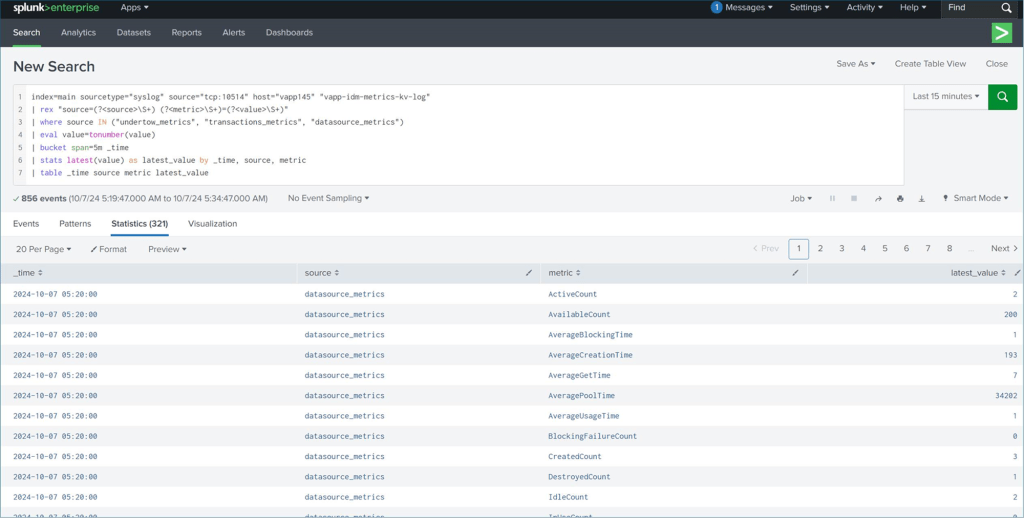Open the Dashboards navigation item
This screenshot has width=1024, height=518.
click(x=289, y=32)
